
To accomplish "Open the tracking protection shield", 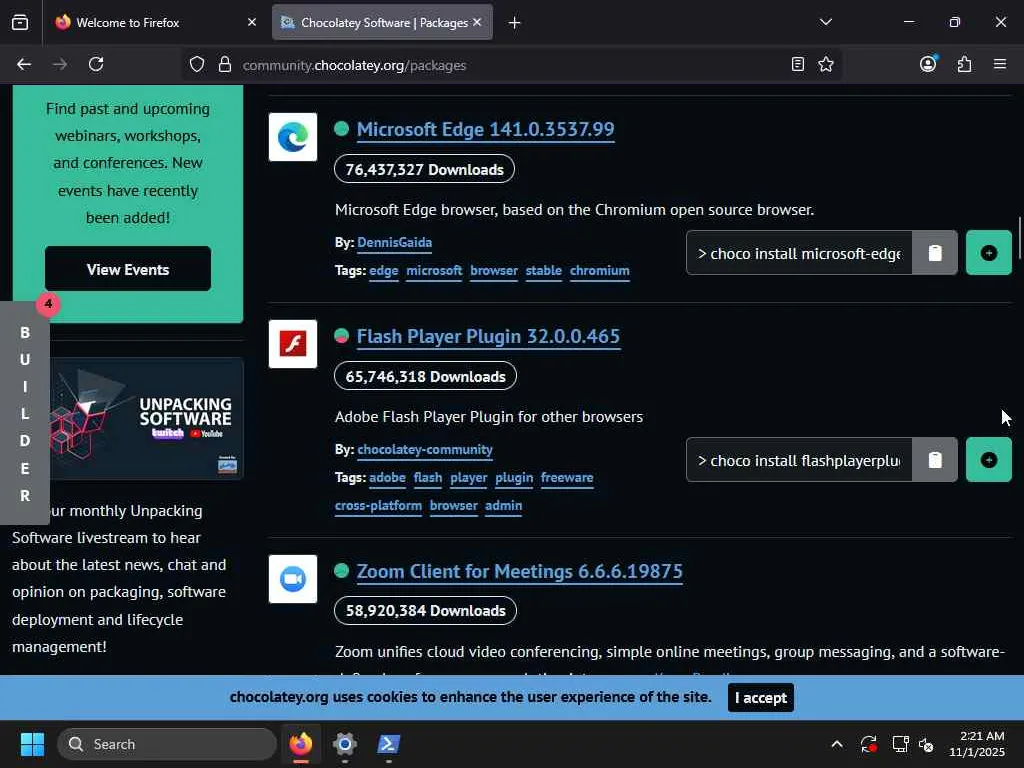I will coord(197,64).
